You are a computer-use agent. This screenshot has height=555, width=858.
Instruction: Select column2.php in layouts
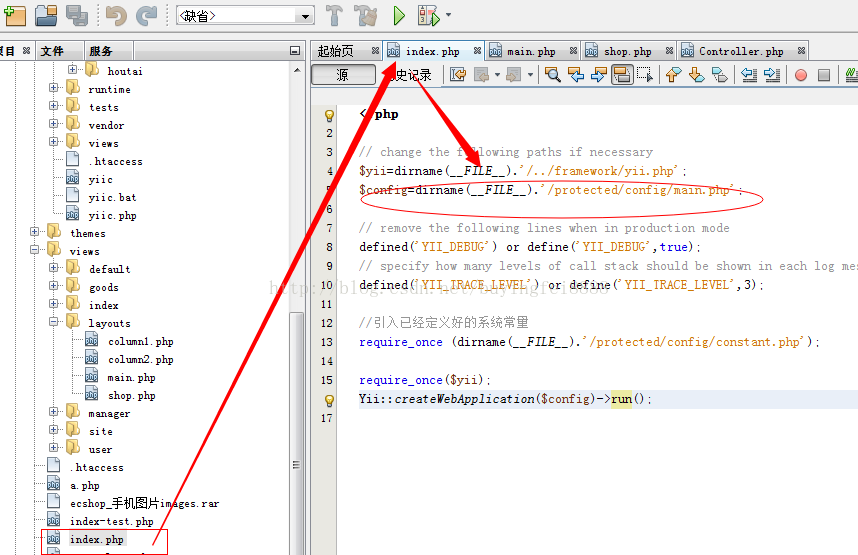(141, 360)
